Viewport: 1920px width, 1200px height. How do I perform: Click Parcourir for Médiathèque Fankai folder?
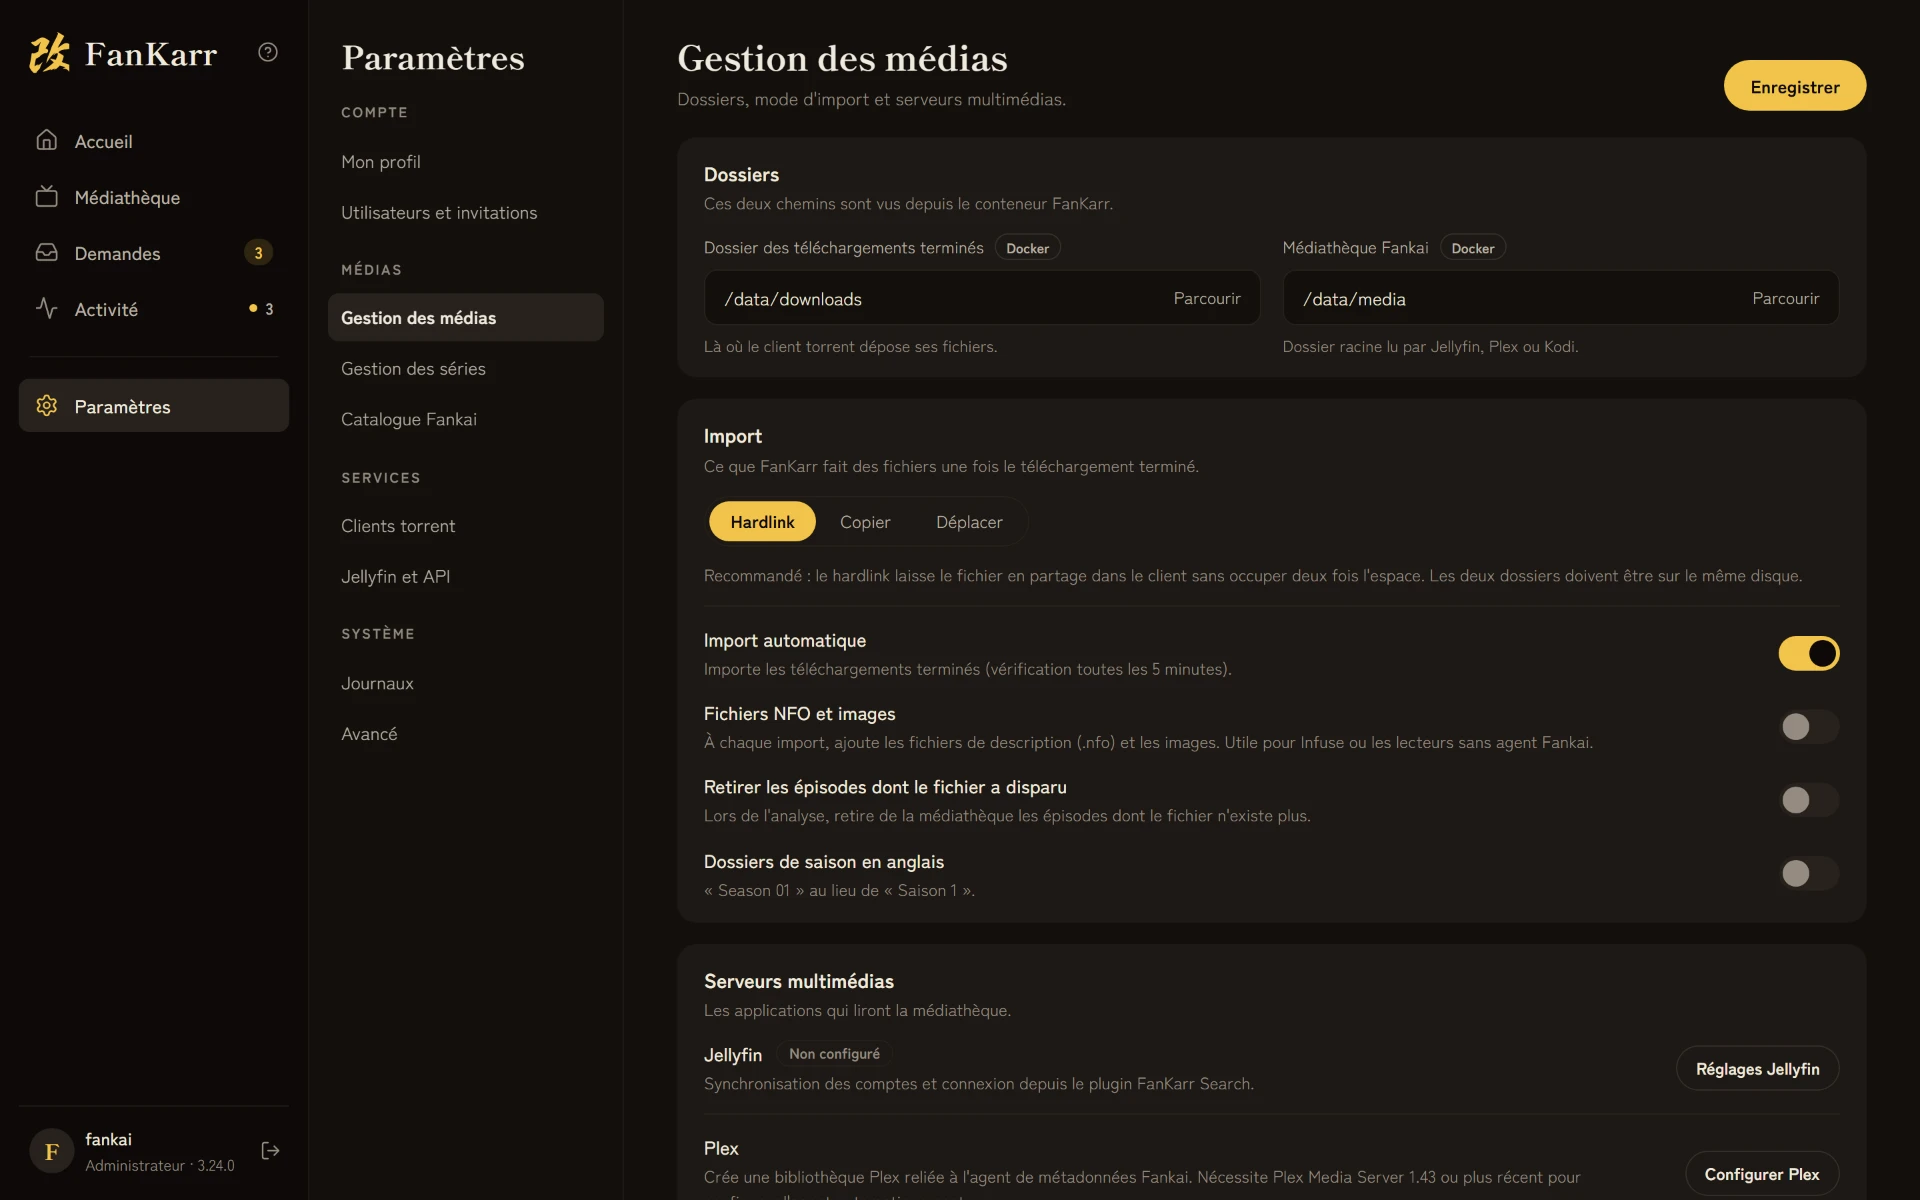coord(1786,298)
